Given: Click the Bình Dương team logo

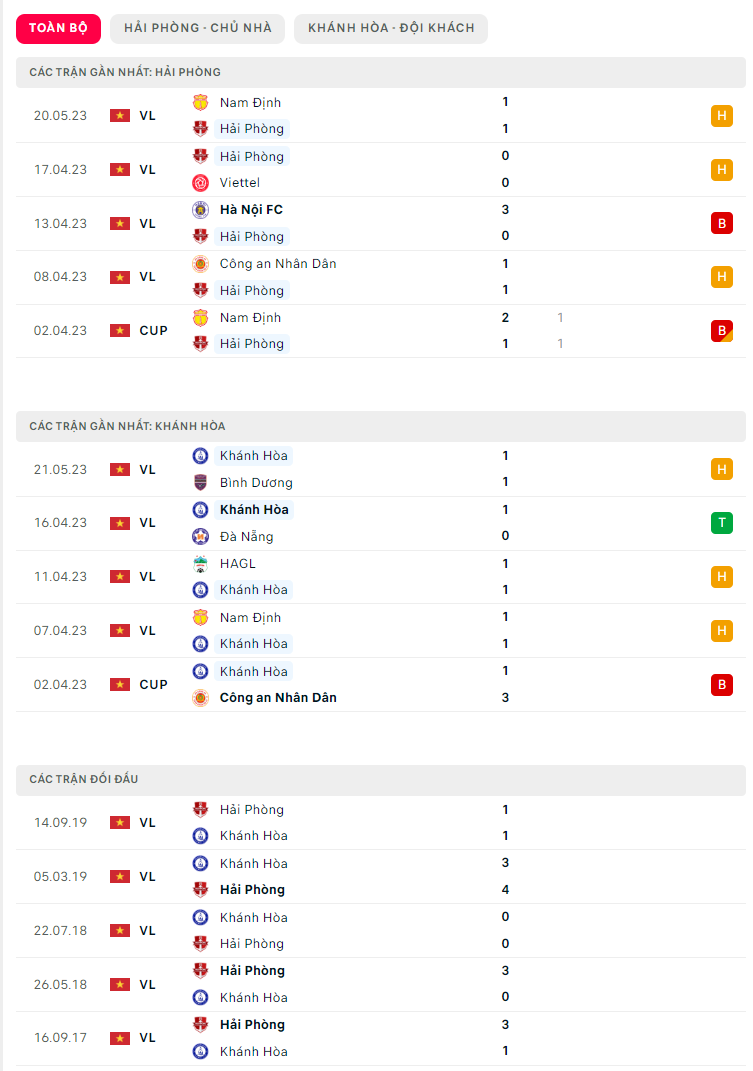Looking at the screenshot, I should pos(200,483).
